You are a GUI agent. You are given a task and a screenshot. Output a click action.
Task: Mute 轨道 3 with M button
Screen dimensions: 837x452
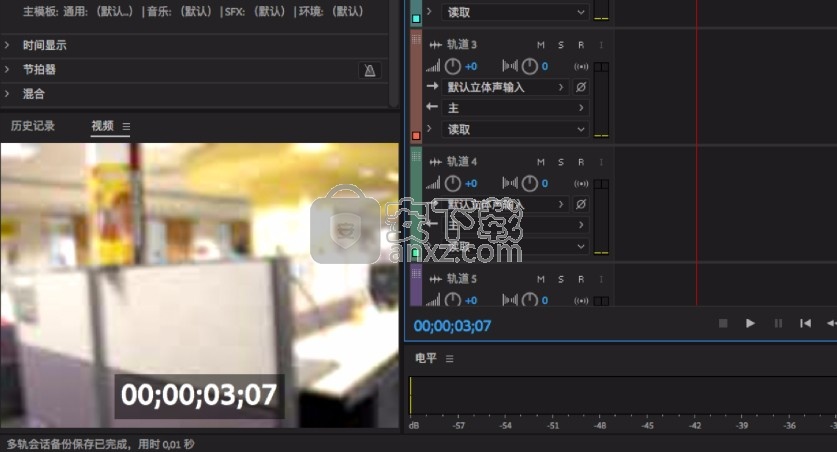541,45
